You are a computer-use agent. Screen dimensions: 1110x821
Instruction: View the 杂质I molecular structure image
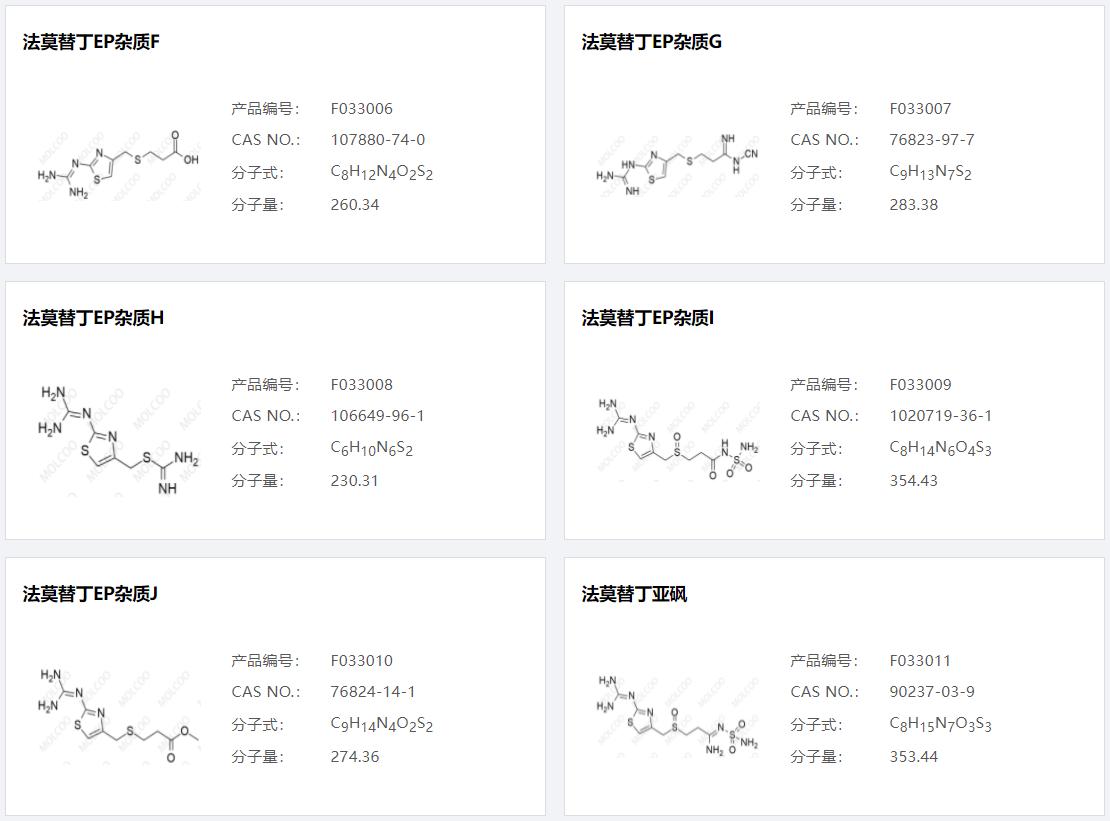tap(677, 440)
